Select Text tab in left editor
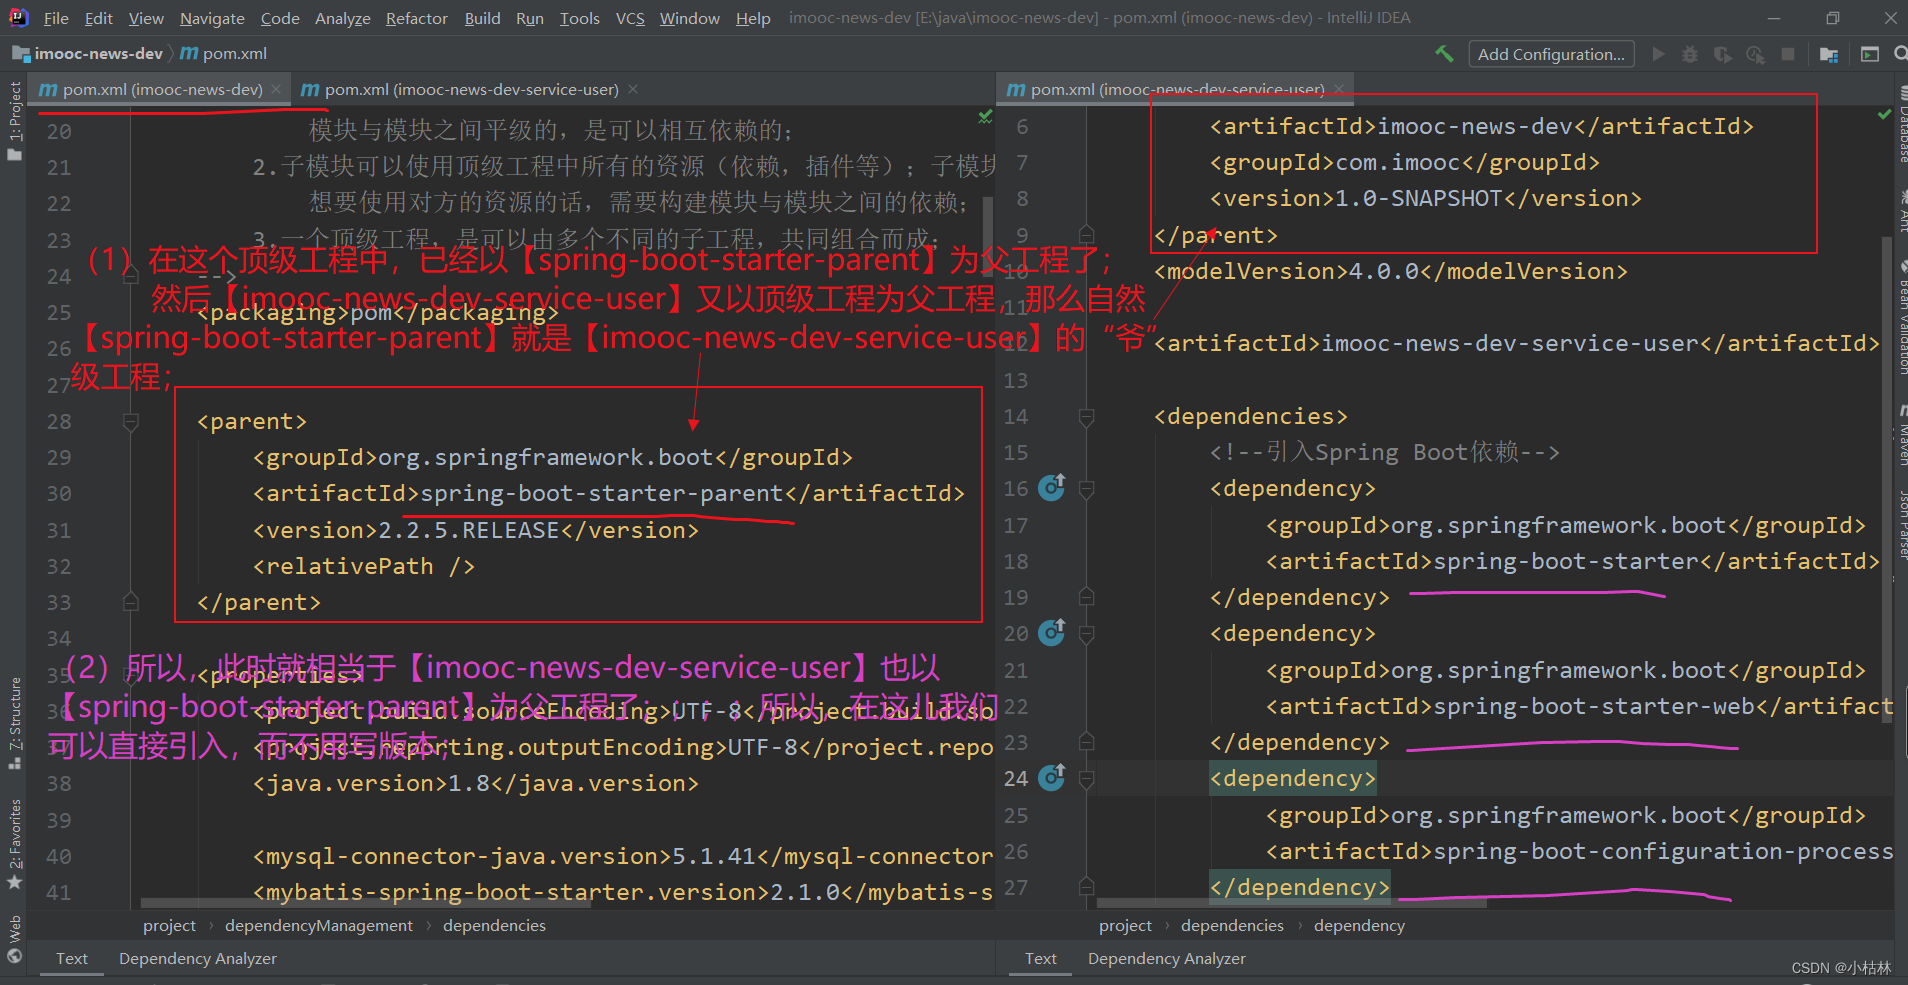Screen dimensions: 1908x985 [72, 958]
